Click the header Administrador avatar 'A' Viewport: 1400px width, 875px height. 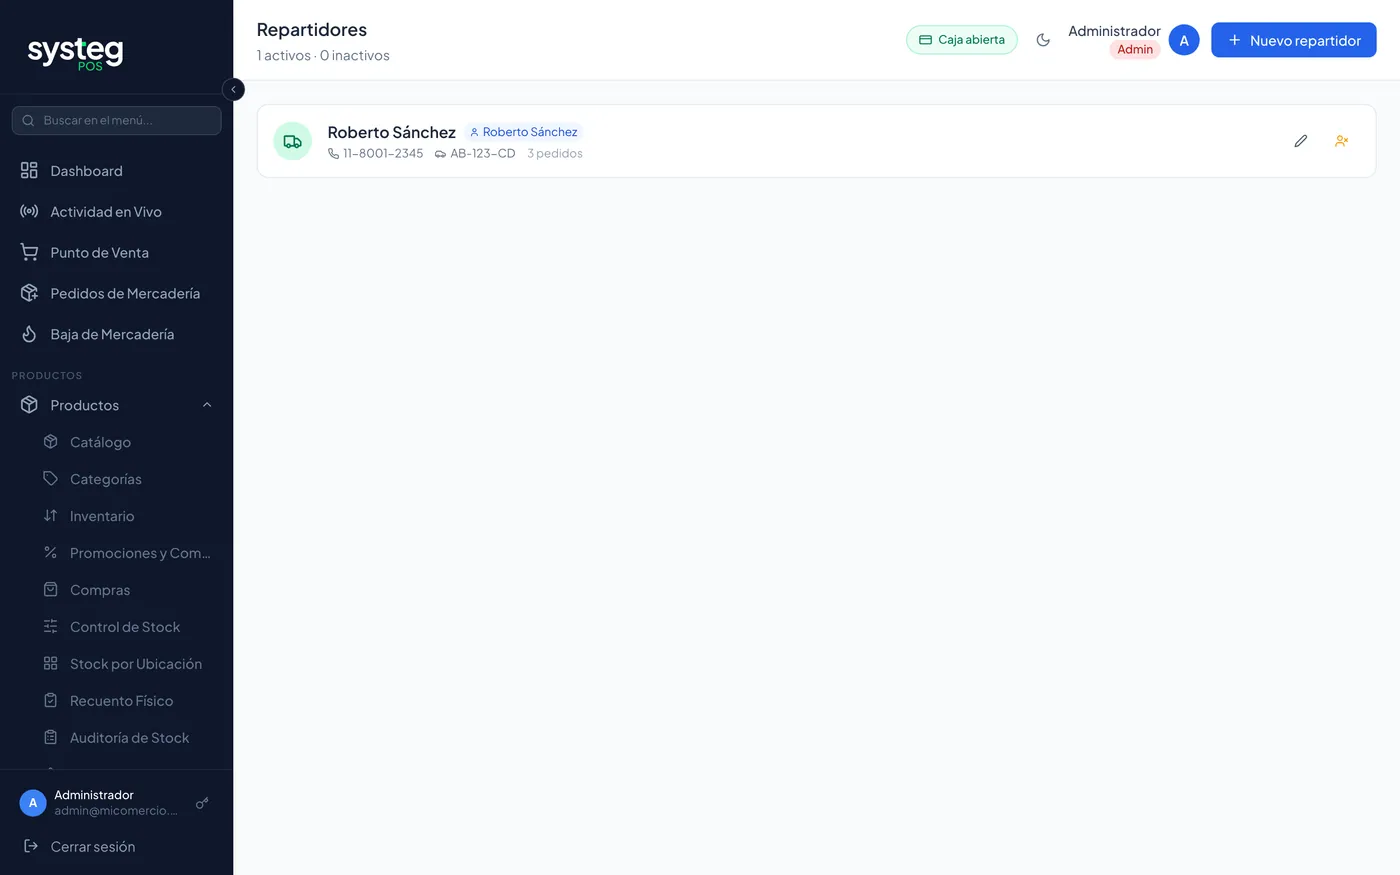click(1184, 40)
